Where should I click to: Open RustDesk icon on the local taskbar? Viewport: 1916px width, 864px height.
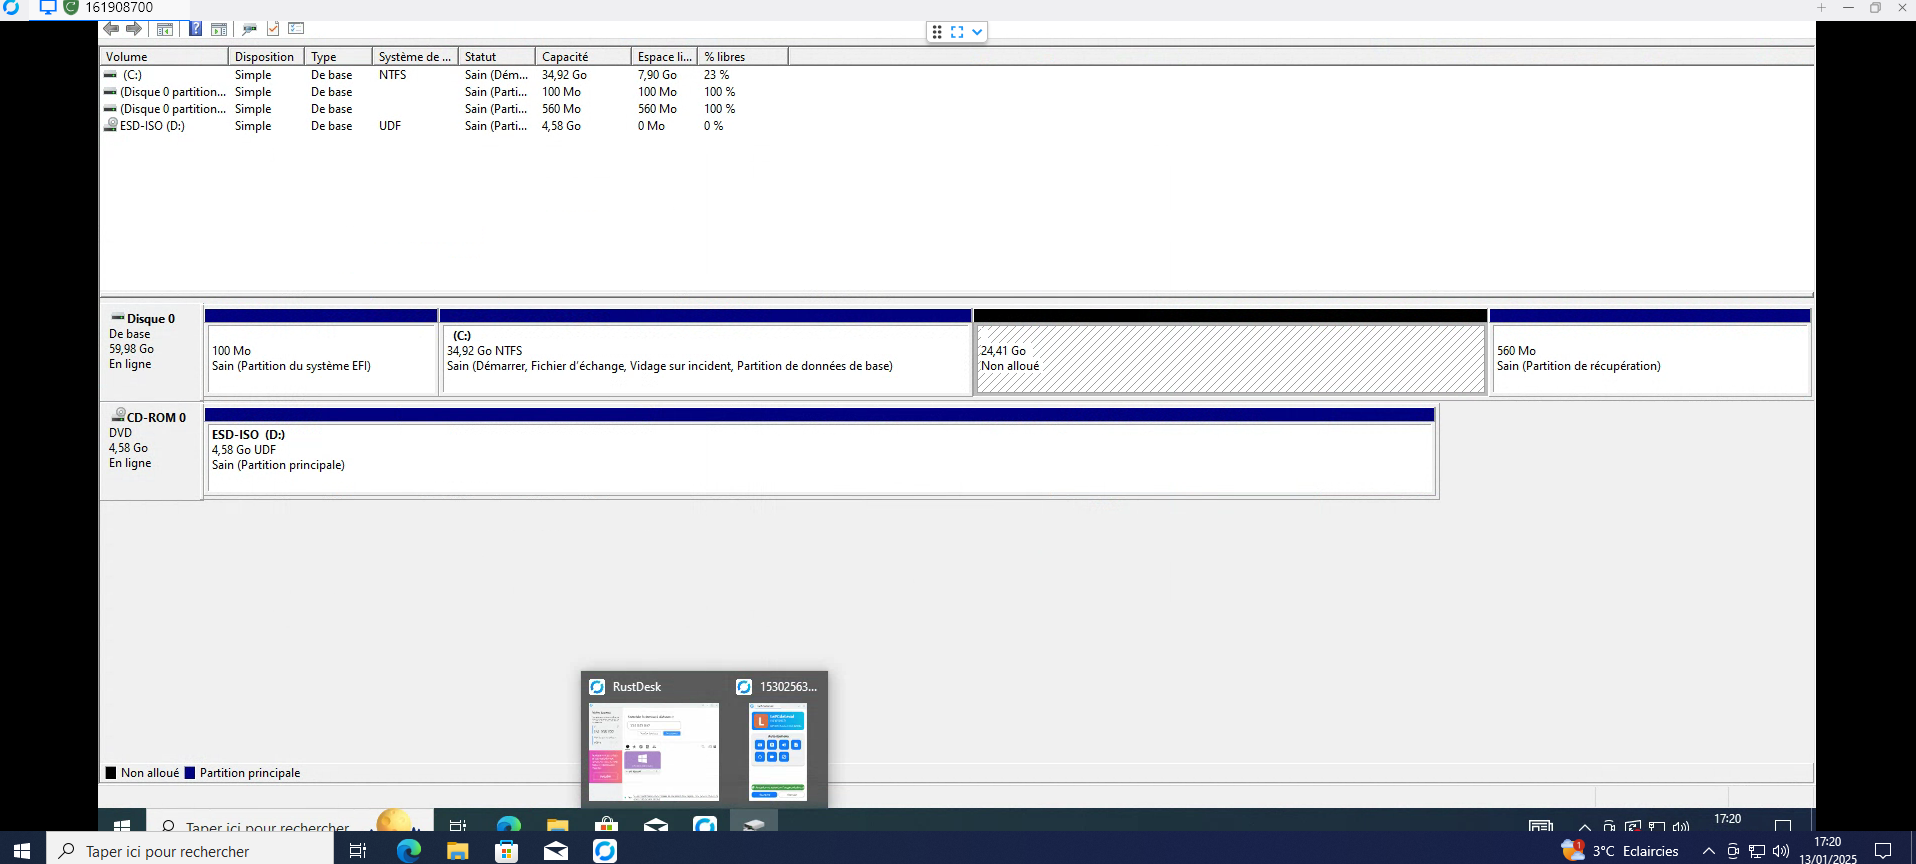click(605, 851)
